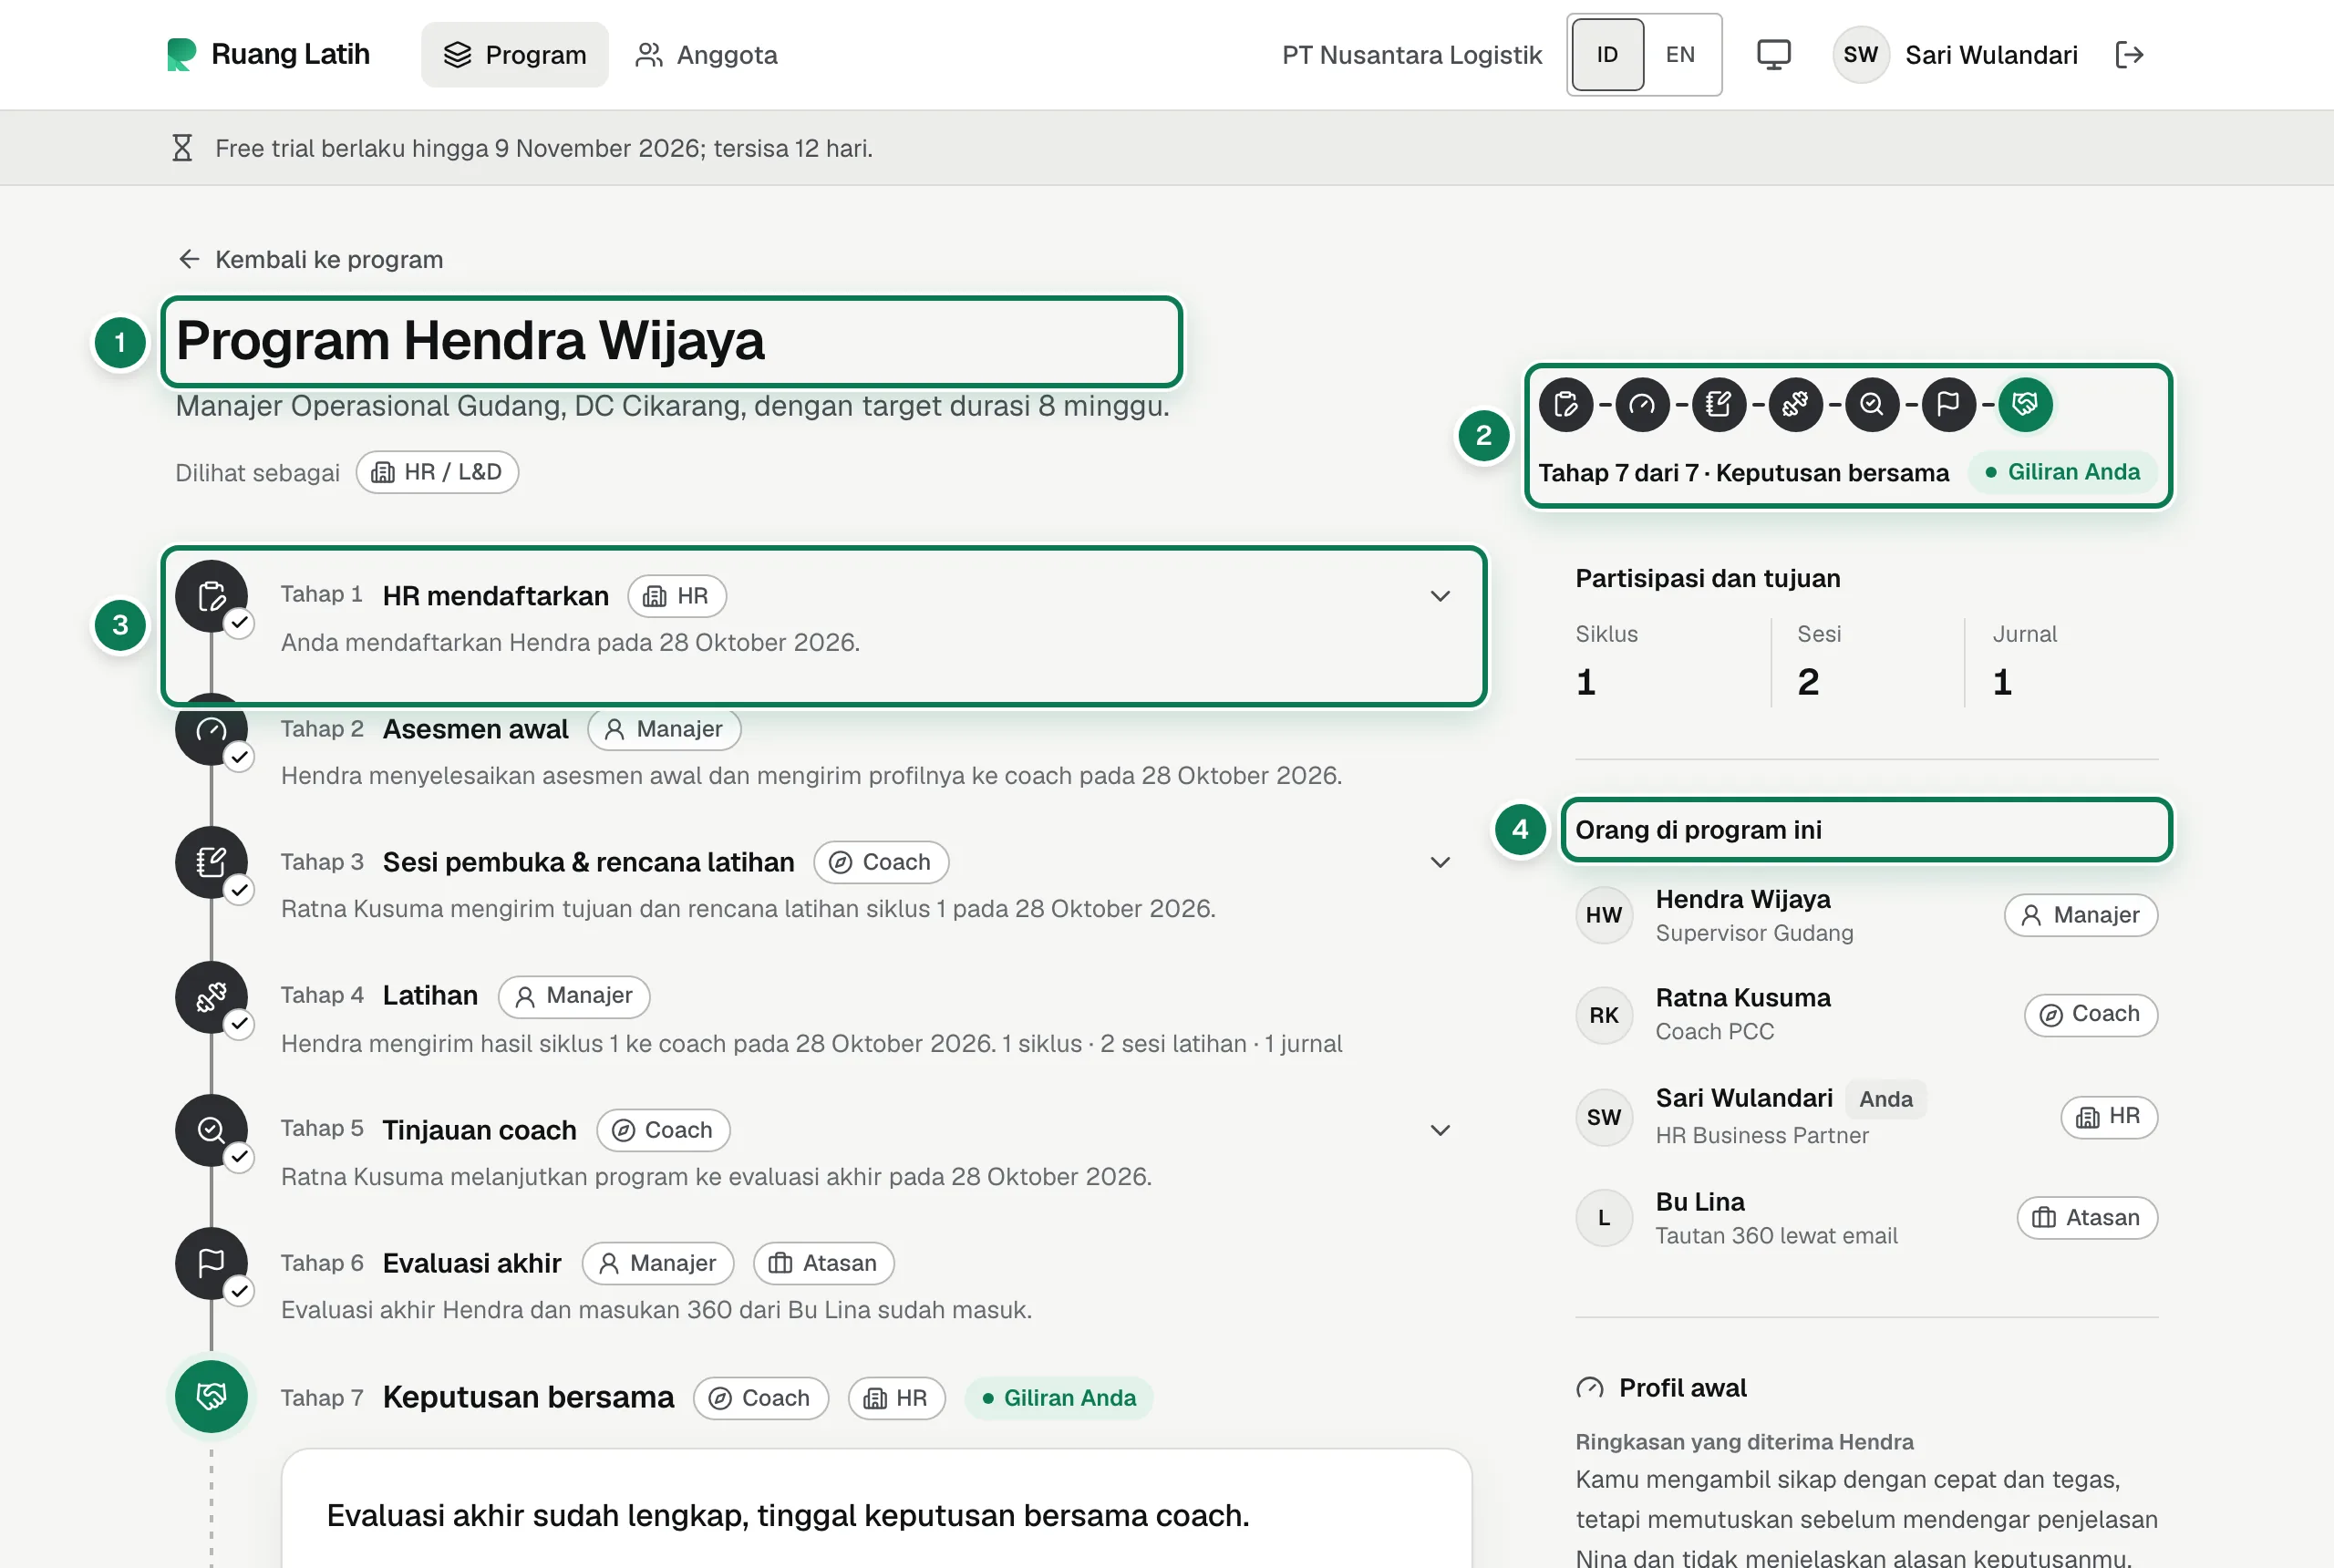Click the hourglass trial icon
This screenshot has height=1568, width=2334.
[182, 148]
